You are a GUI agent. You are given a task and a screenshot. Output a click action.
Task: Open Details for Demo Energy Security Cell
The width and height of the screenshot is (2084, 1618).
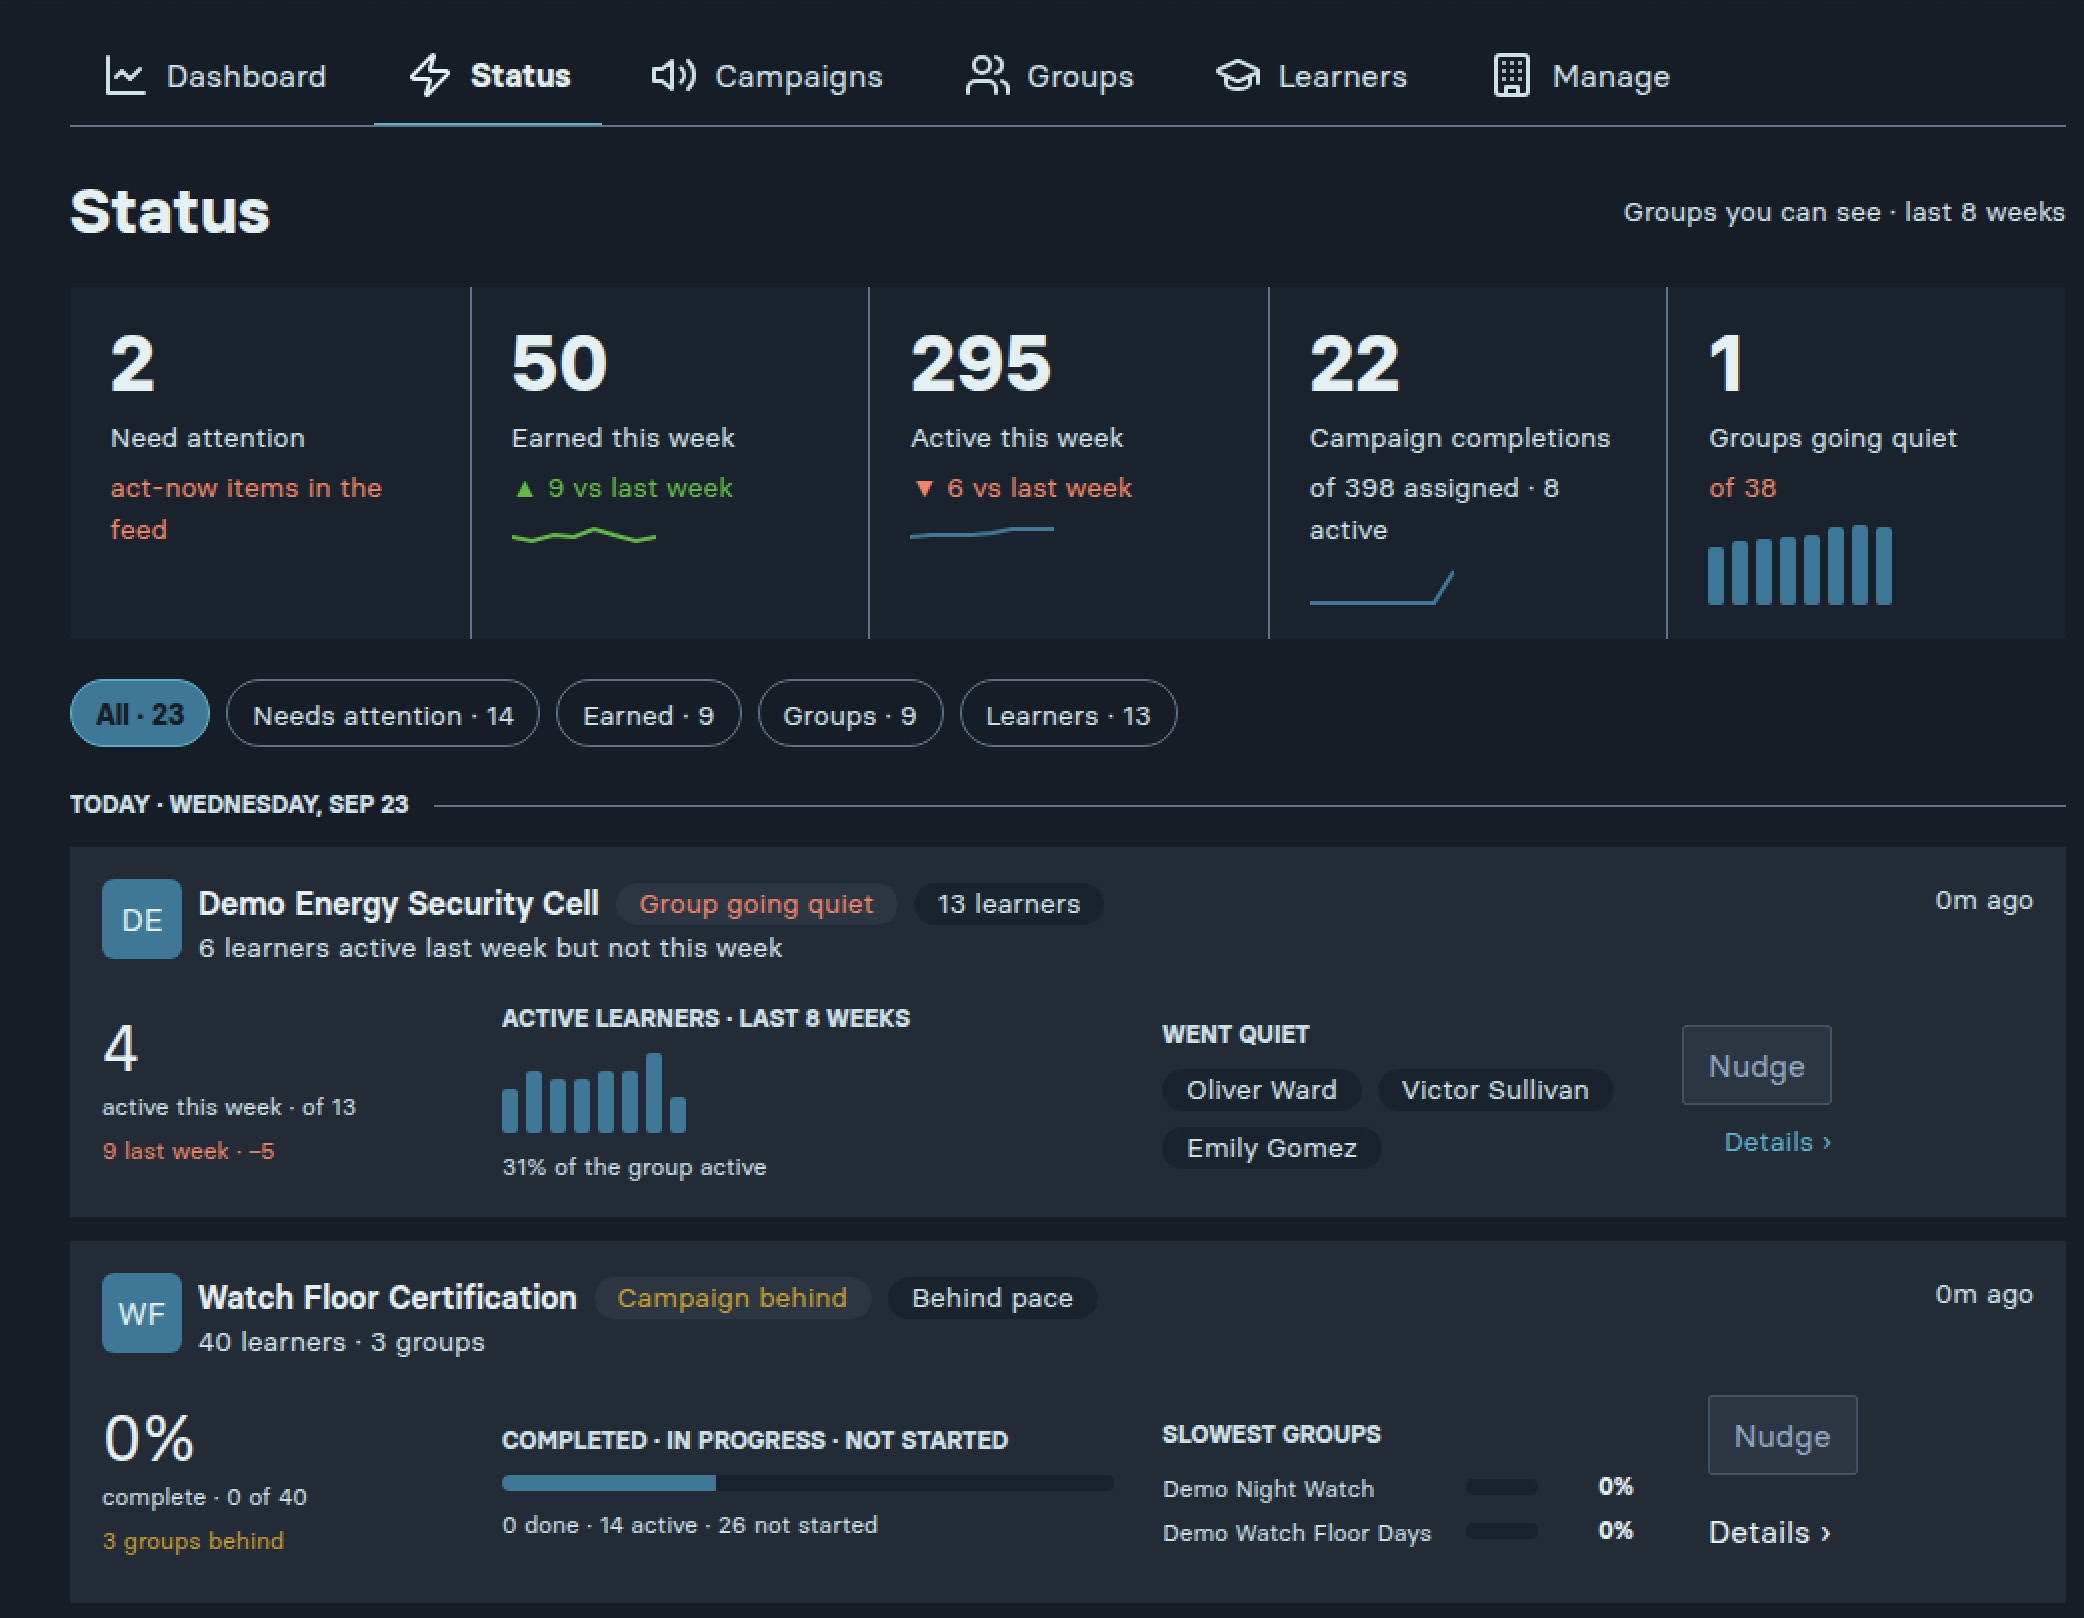tap(1778, 1142)
